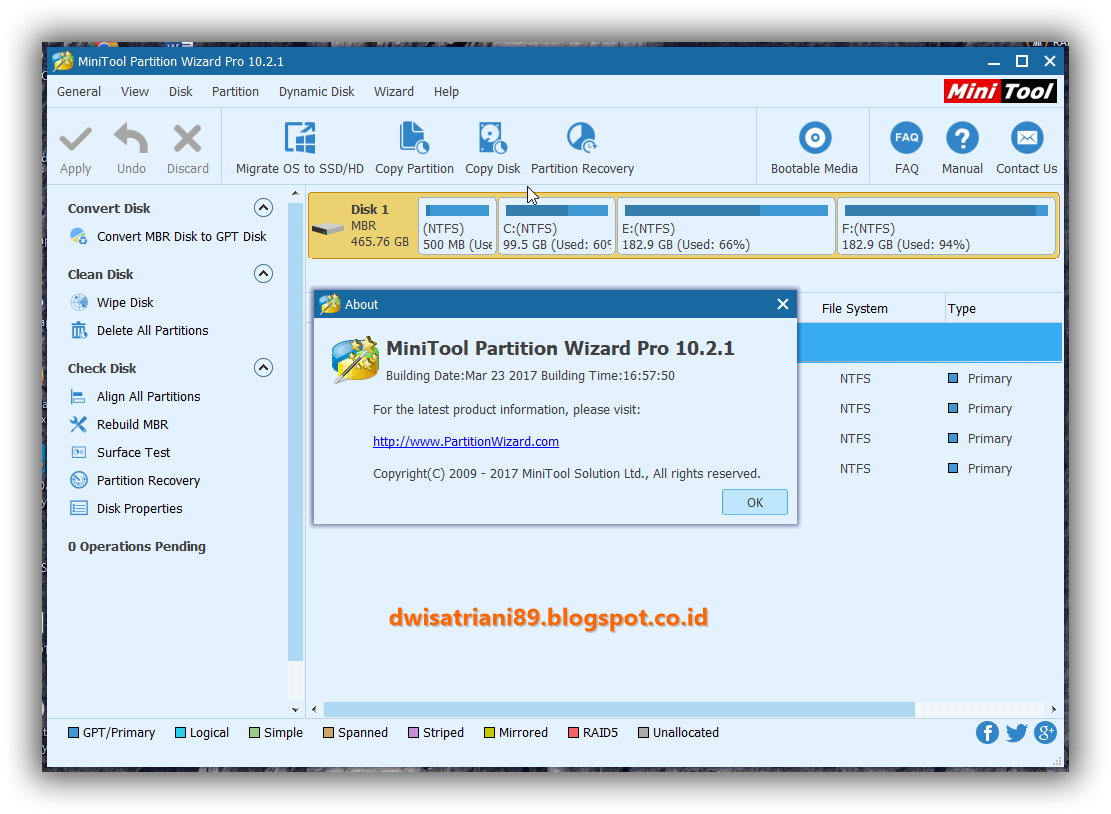Click the Undo arrow icon
This screenshot has height=814, width=1111.
click(x=131, y=138)
